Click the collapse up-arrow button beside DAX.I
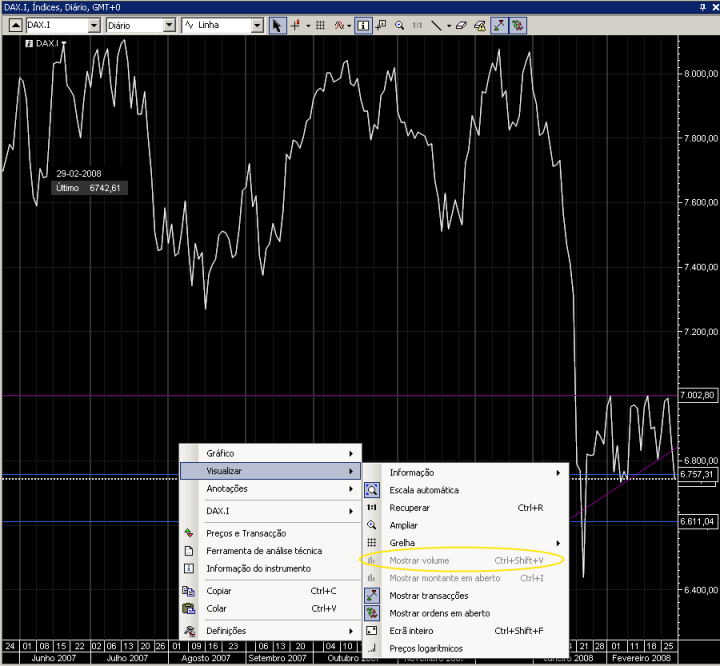 (15, 25)
